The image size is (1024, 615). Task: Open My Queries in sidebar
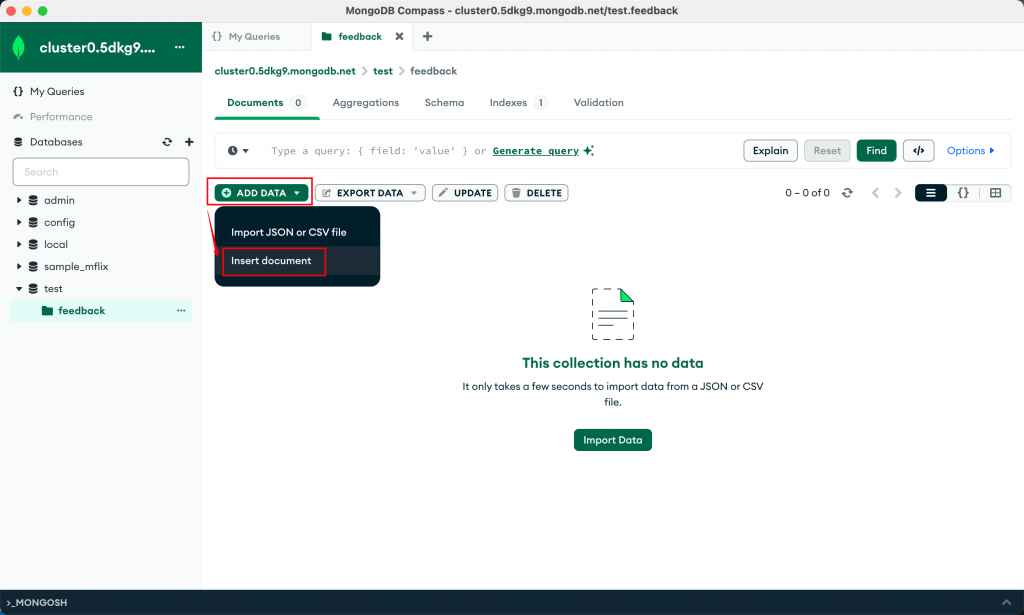pyautogui.click(x=57, y=91)
